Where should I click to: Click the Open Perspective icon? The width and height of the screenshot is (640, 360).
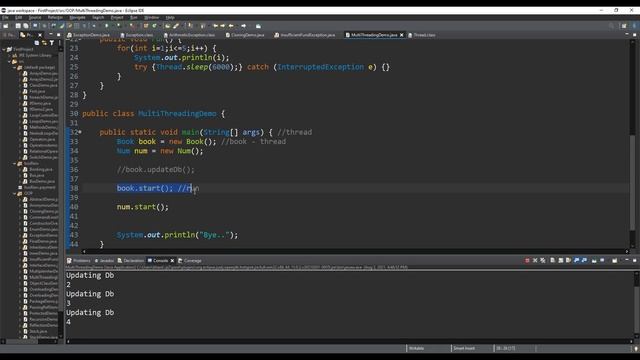point(624,26)
